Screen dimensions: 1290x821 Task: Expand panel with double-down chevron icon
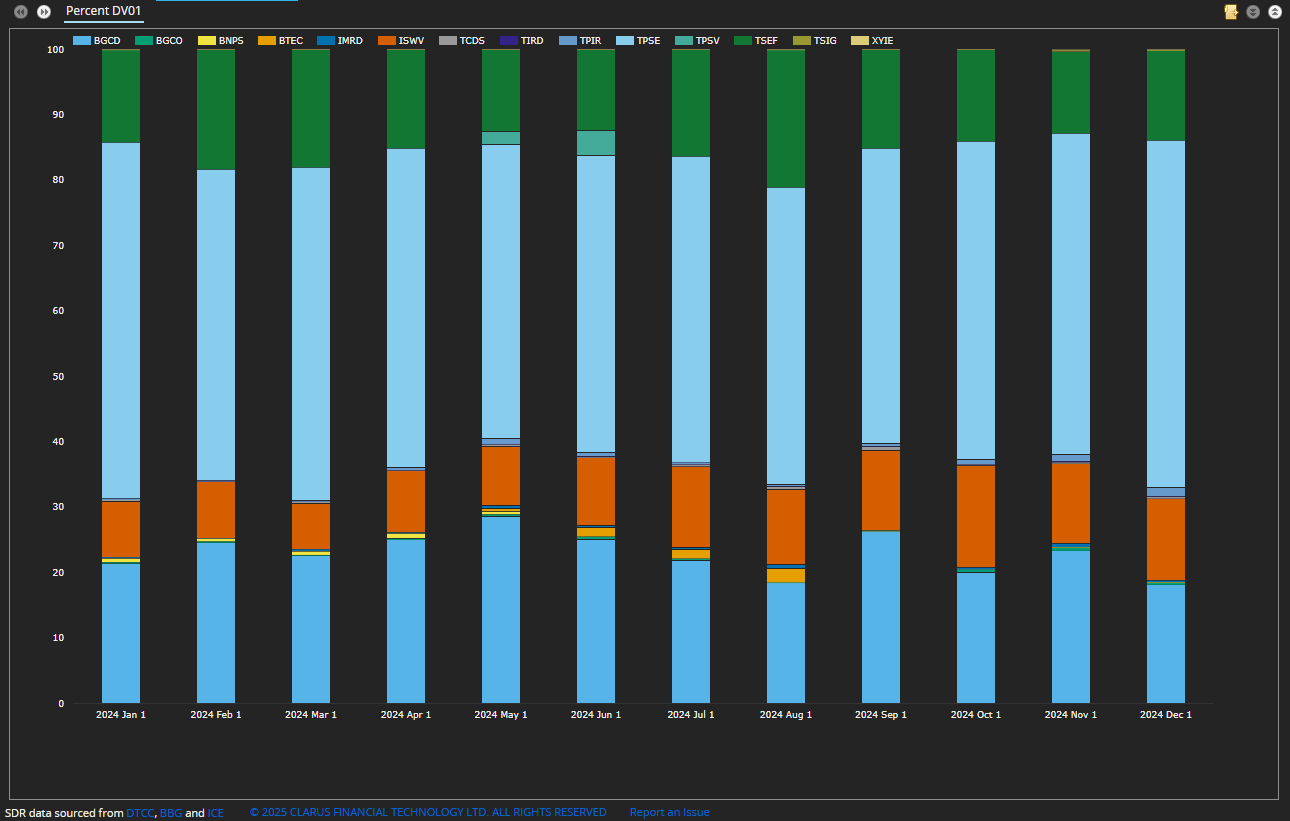(1253, 12)
